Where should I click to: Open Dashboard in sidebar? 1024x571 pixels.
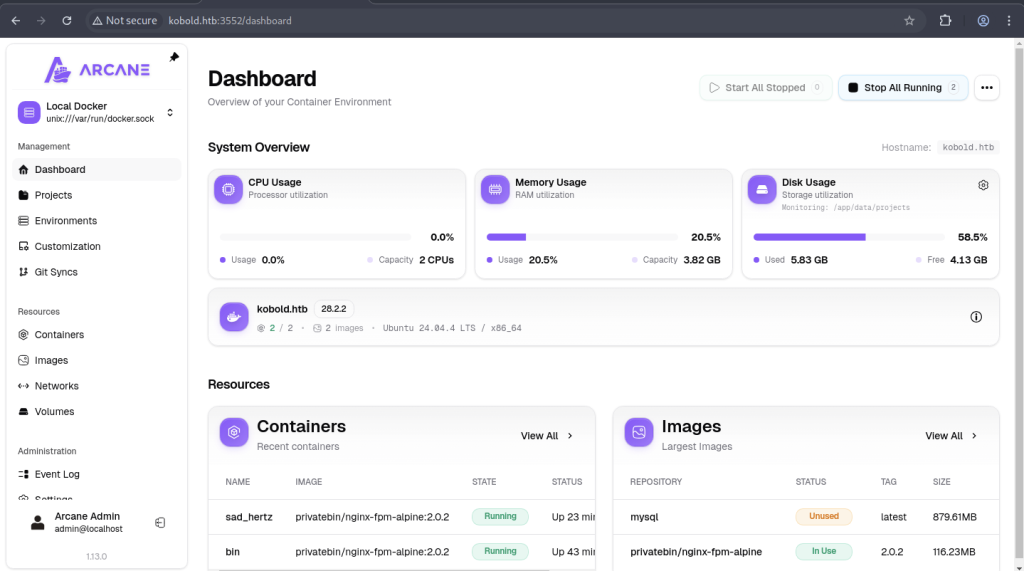coord(97,169)
